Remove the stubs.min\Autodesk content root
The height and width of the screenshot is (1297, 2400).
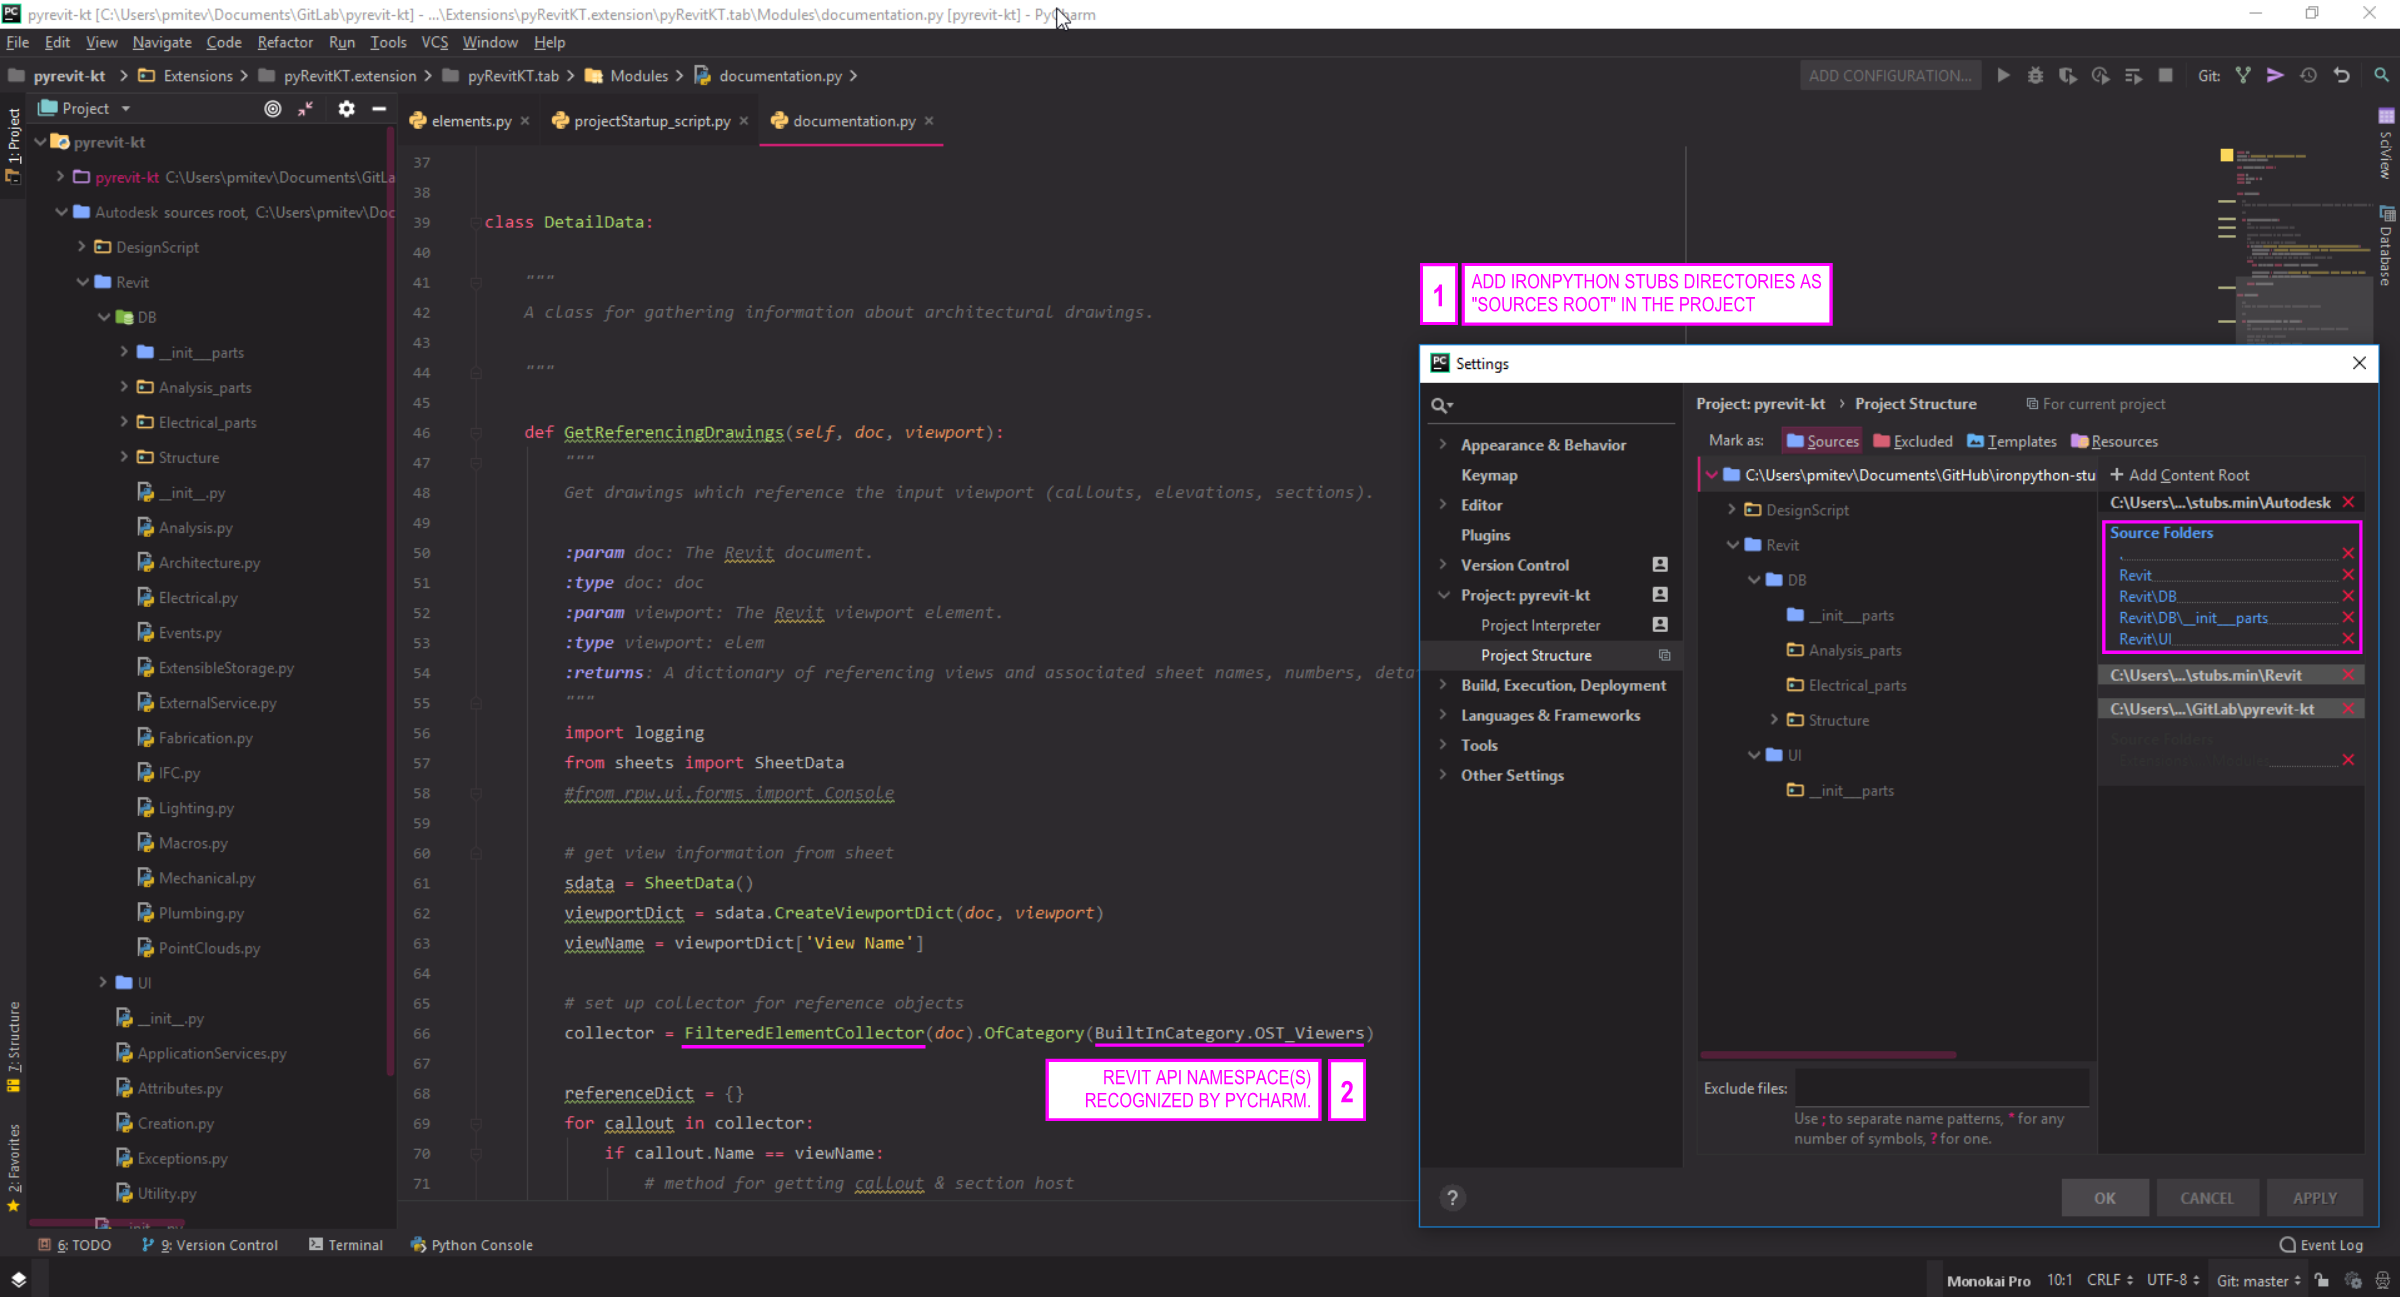2348,502
